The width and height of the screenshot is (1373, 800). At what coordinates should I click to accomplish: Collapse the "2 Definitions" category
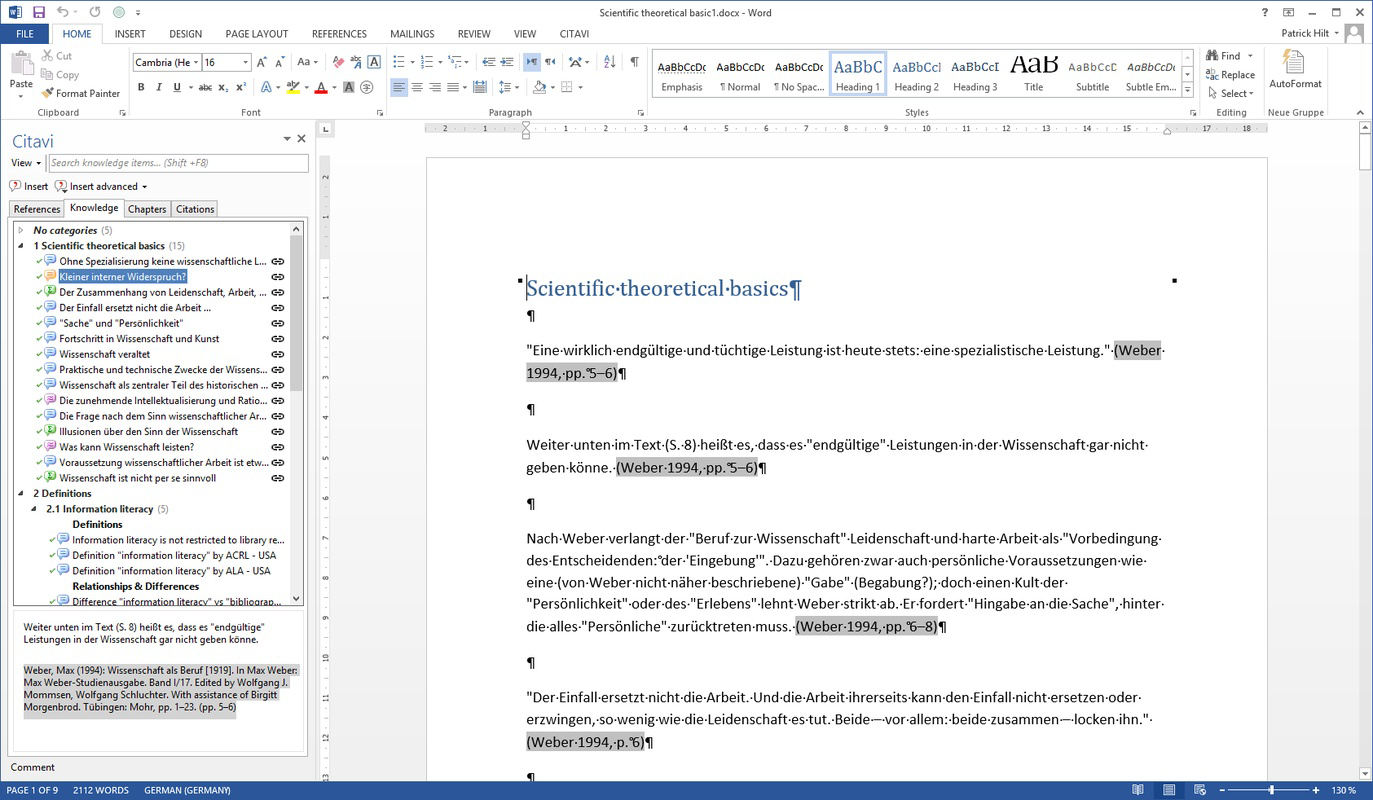(x=21, y=494)
